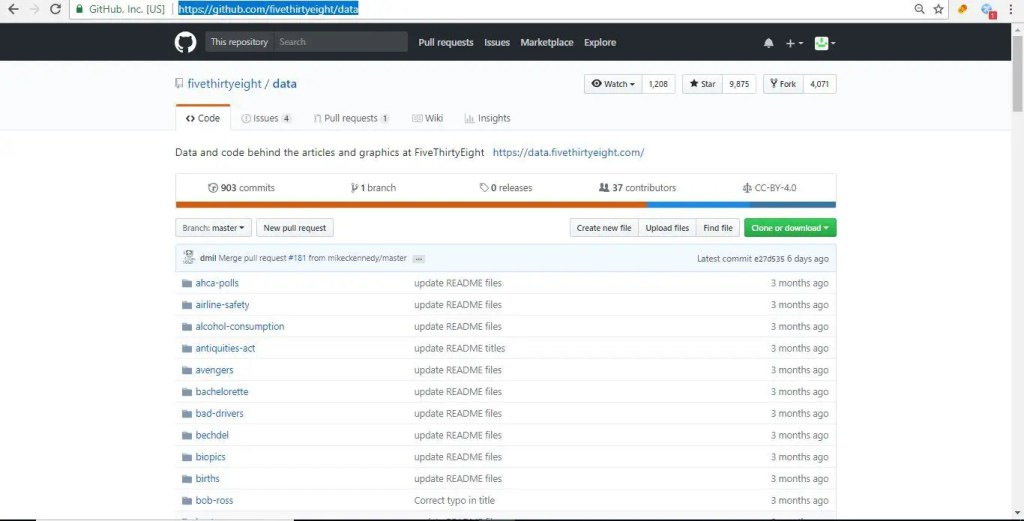Open the Watch dropdown
1024x521 pixels.
(613, 84)
